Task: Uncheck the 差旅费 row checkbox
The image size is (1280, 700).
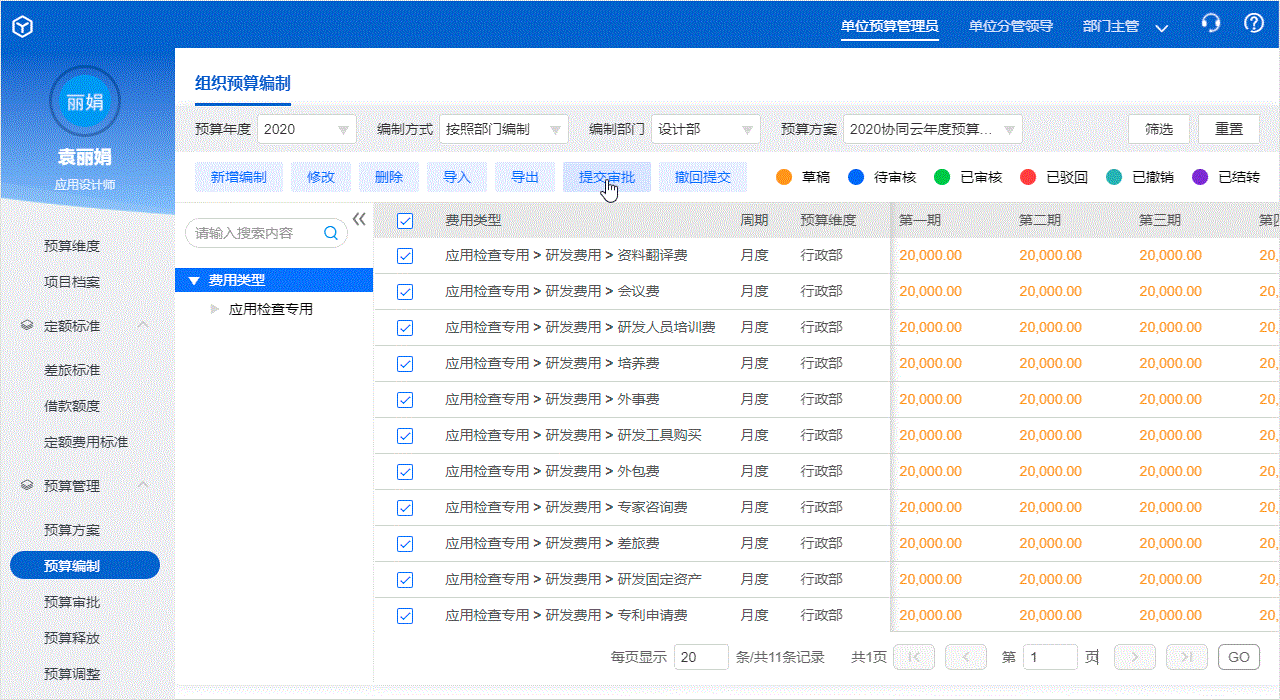Action: click(405, 544)
